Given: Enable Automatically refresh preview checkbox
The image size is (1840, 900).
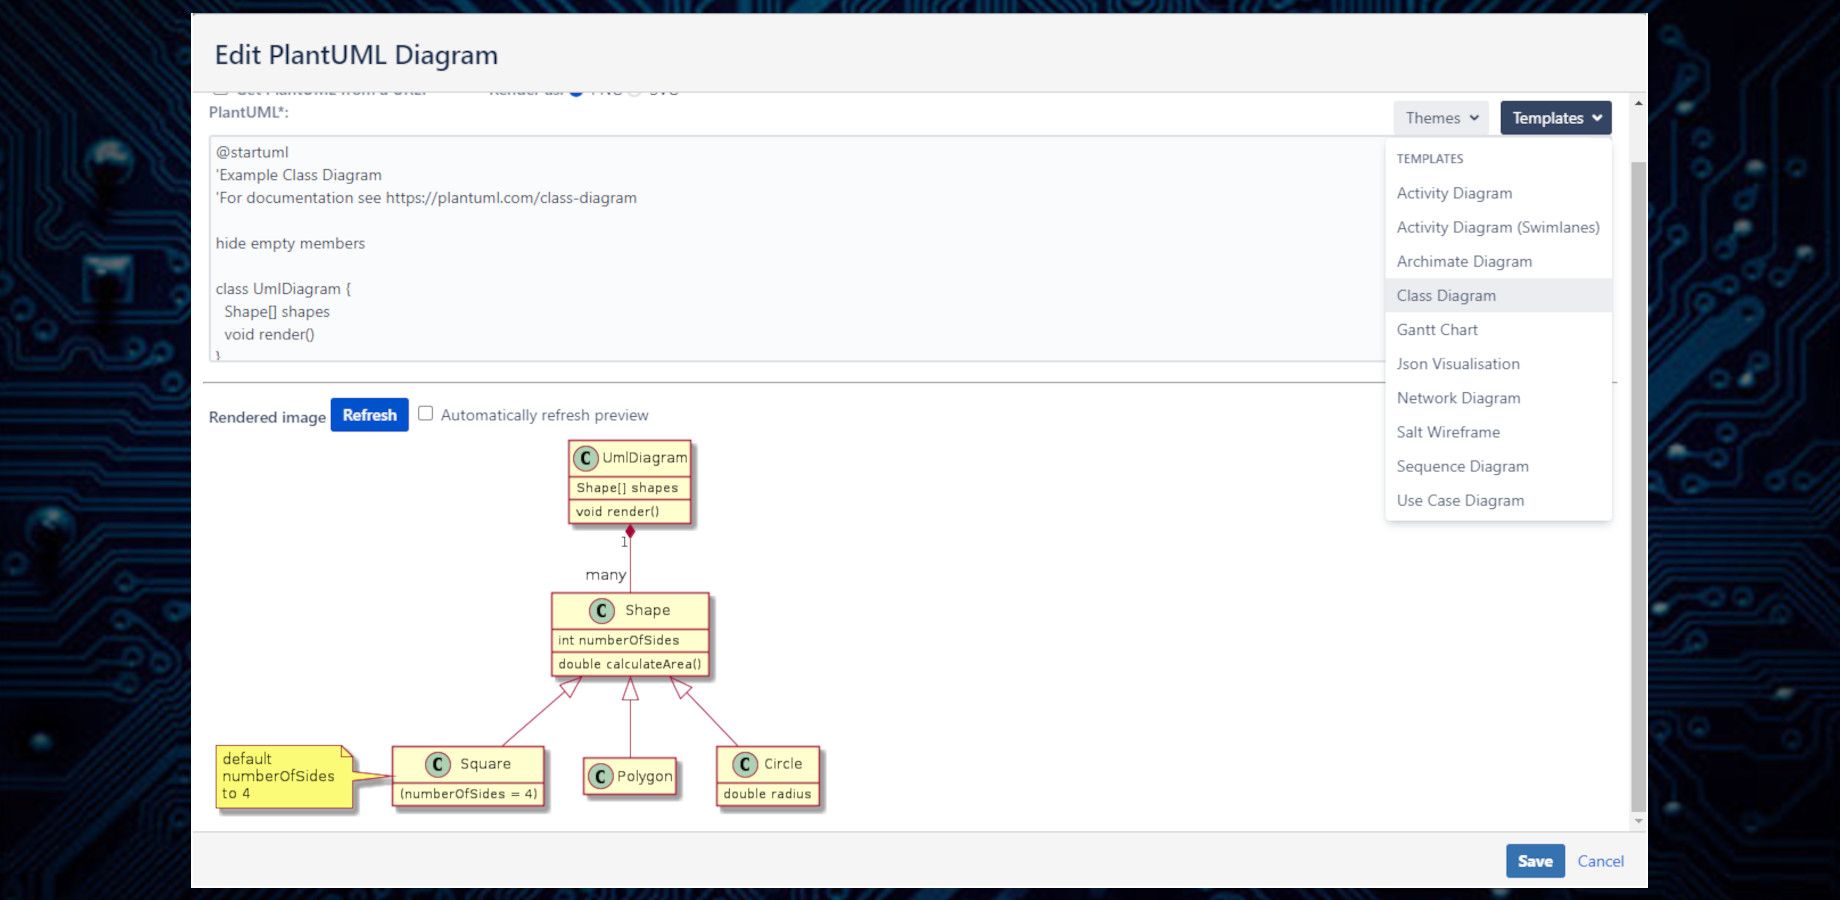Looking at the screenshot, I should tap(425, 413).
